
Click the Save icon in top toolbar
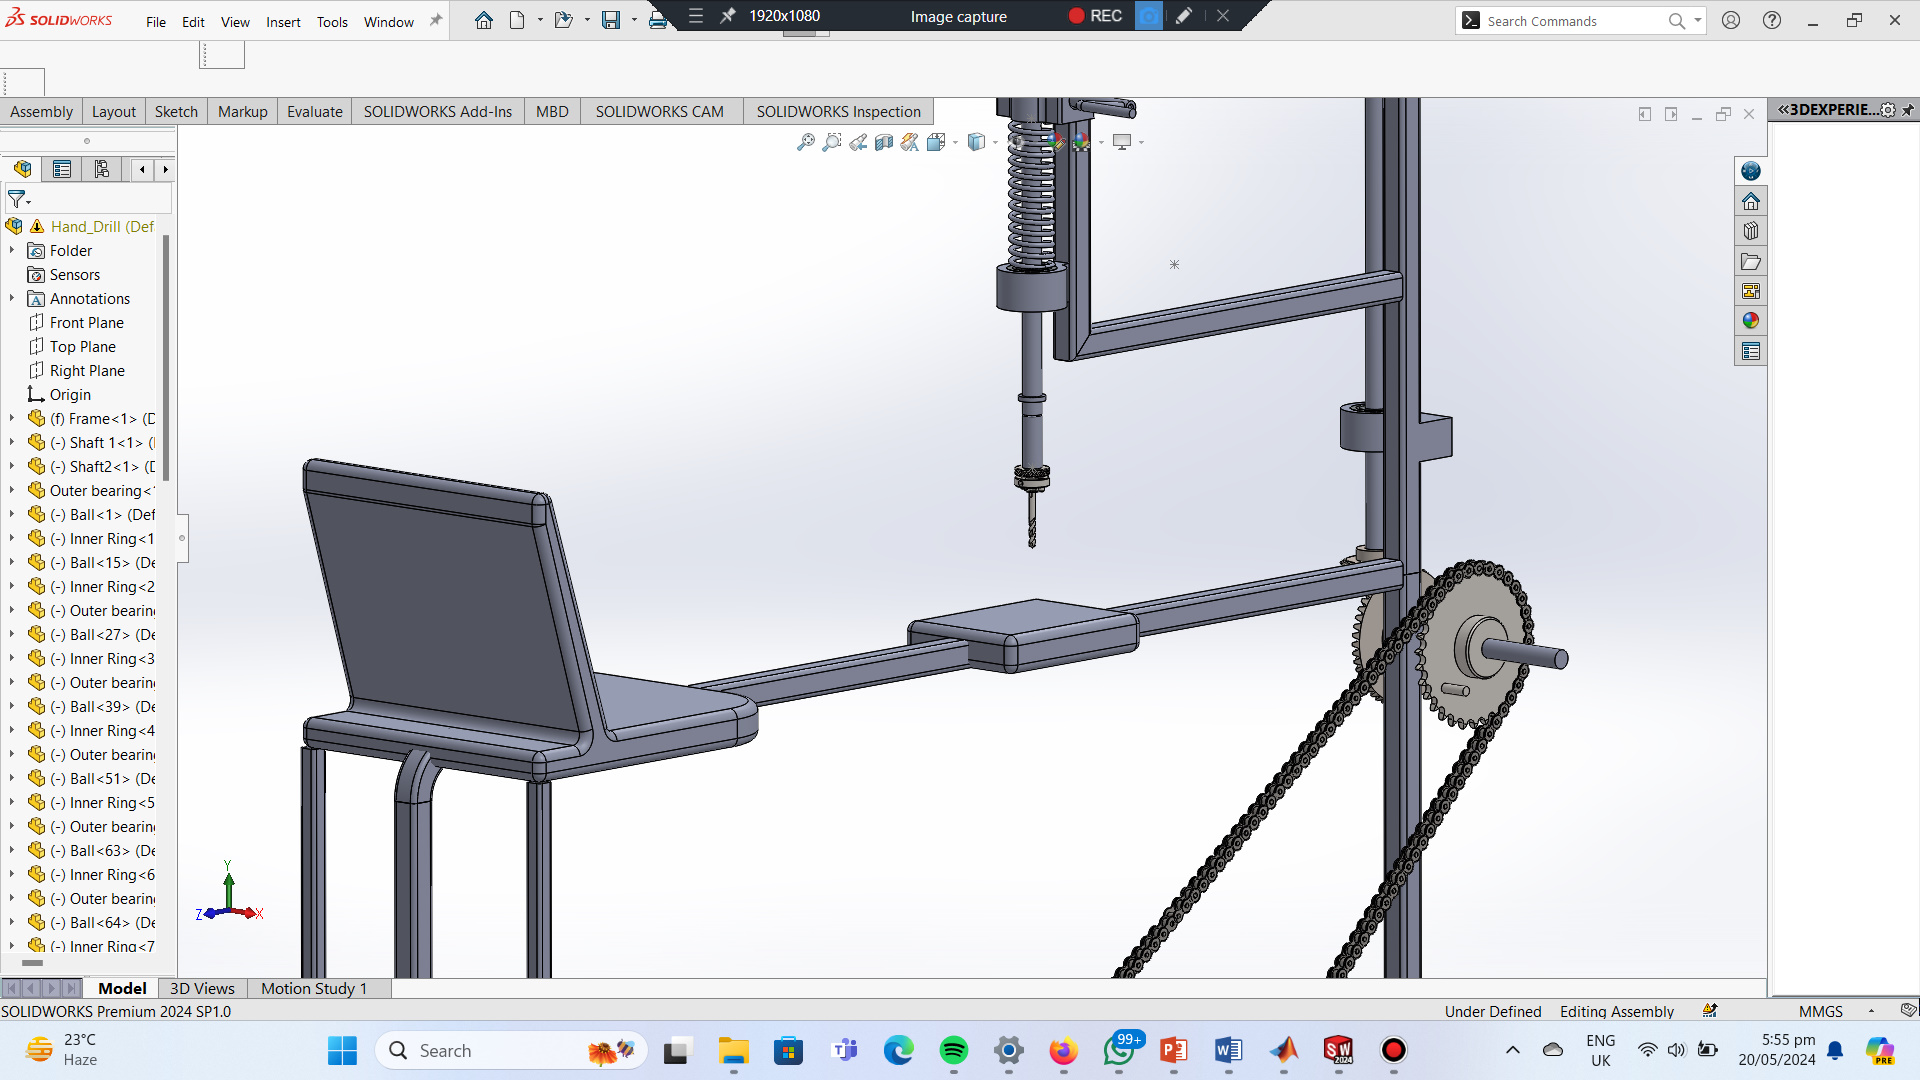point(610,20)
